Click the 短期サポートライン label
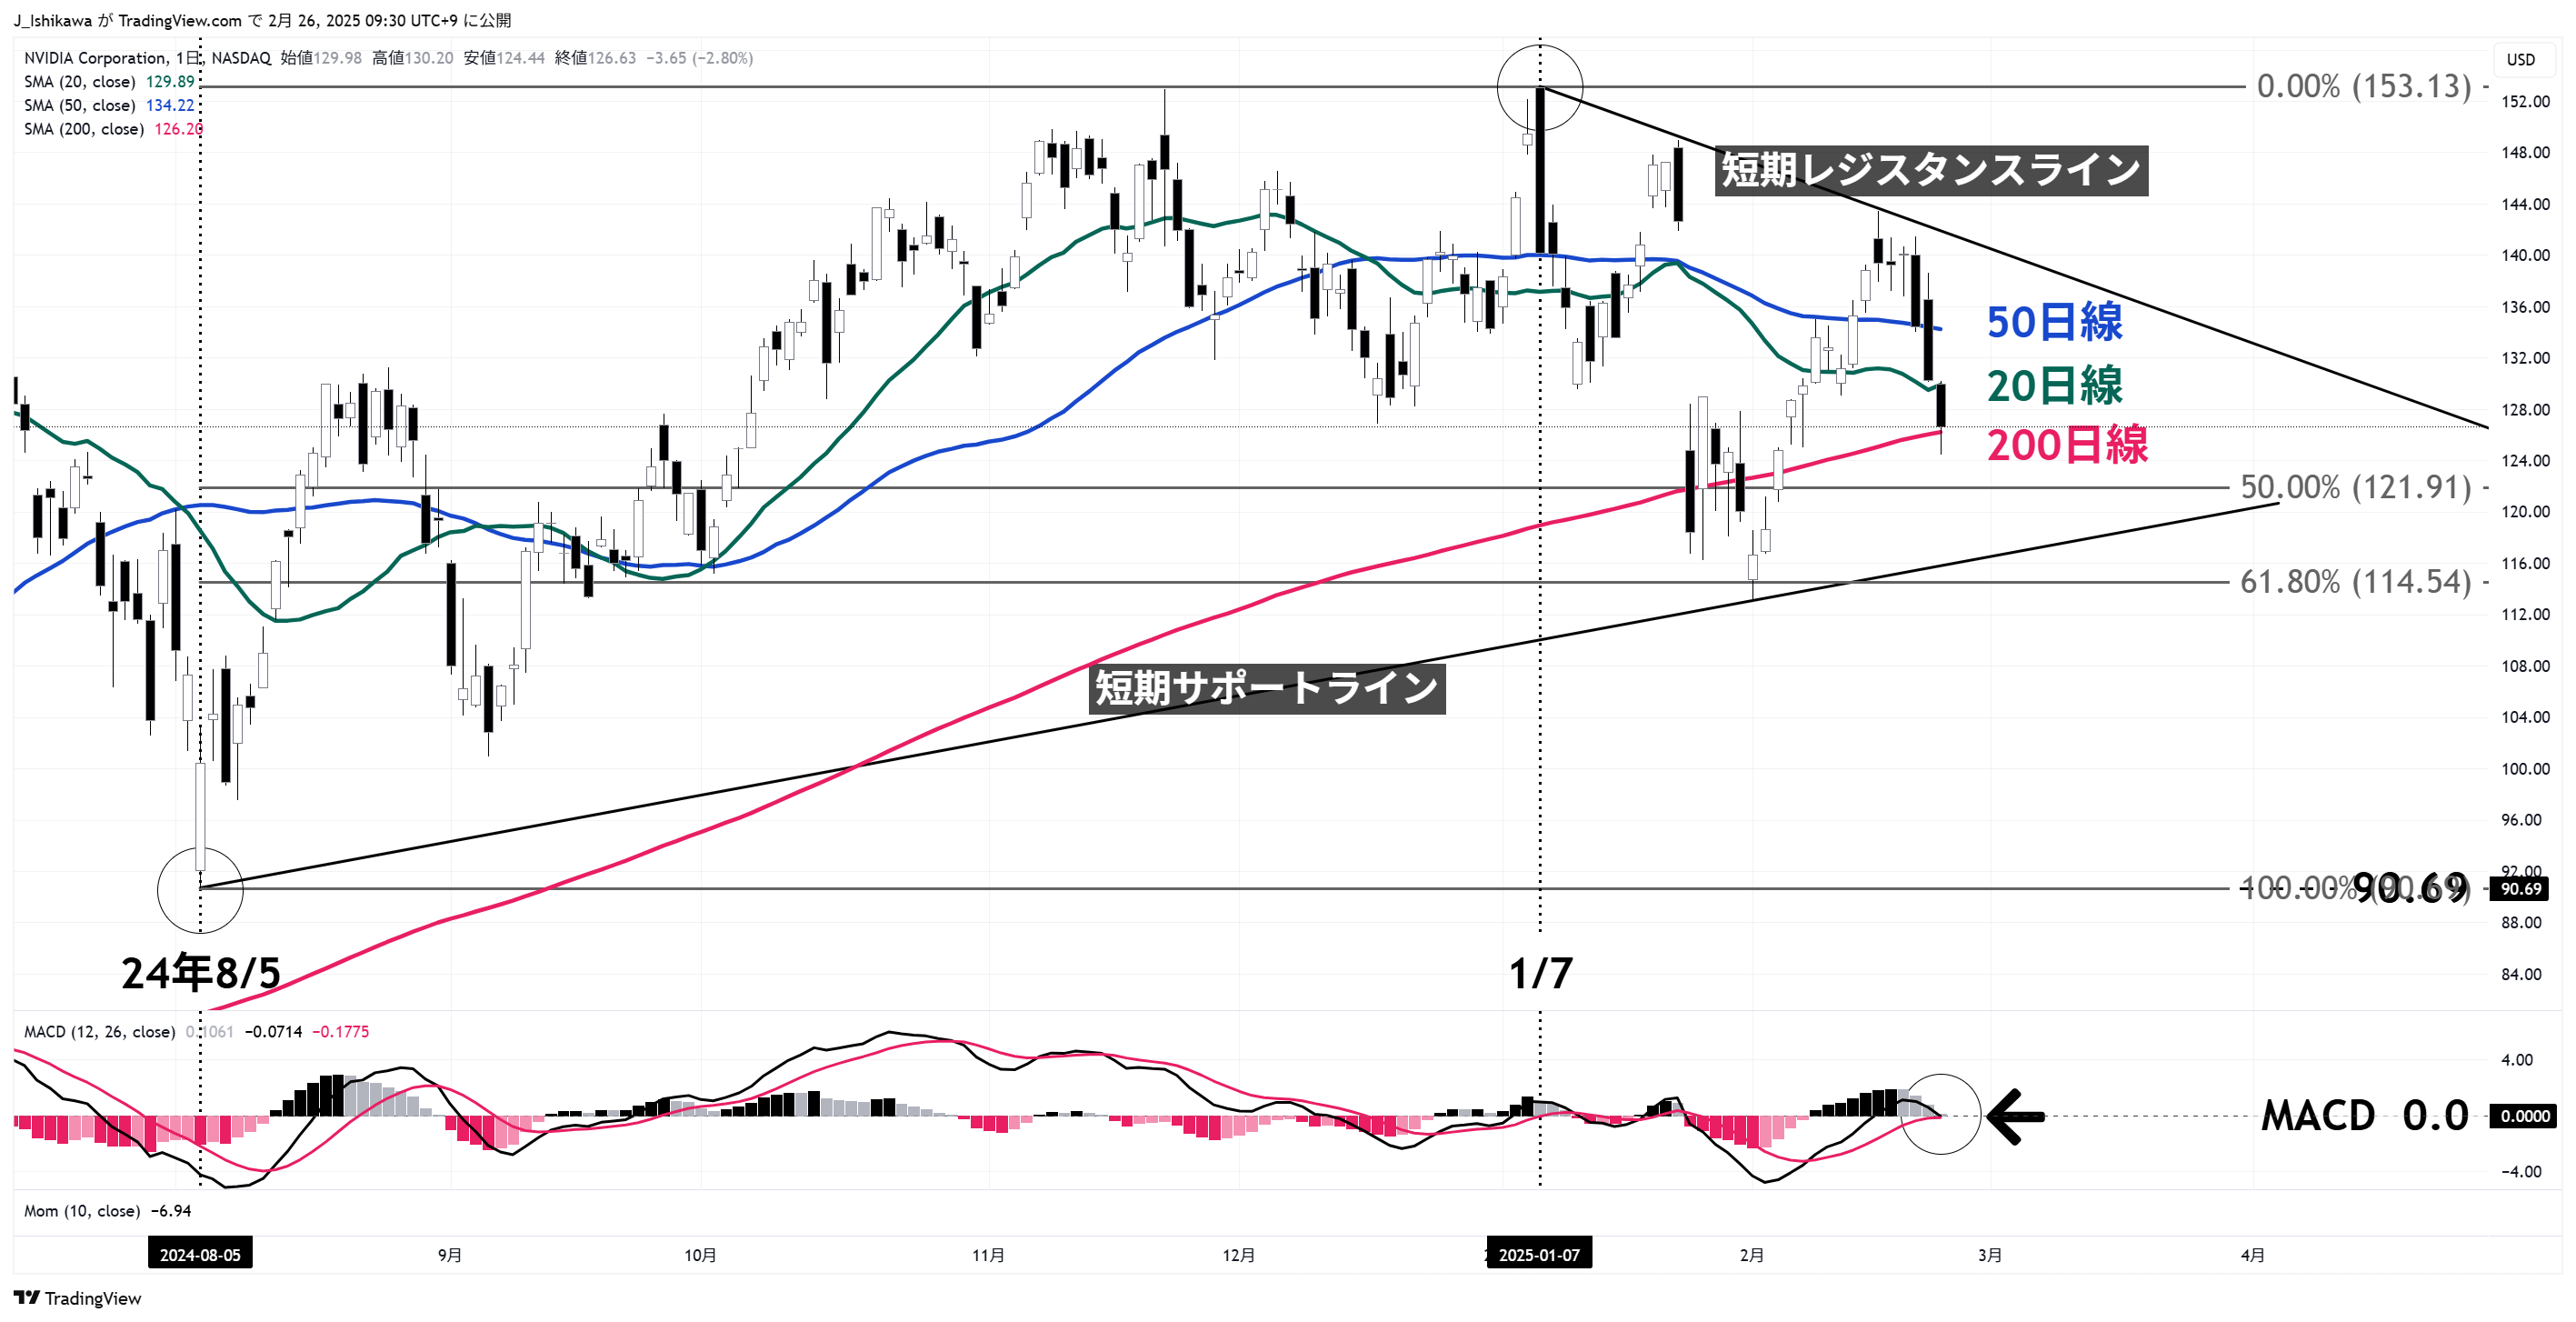The image size is (2576, 1322). [1267, 688]
